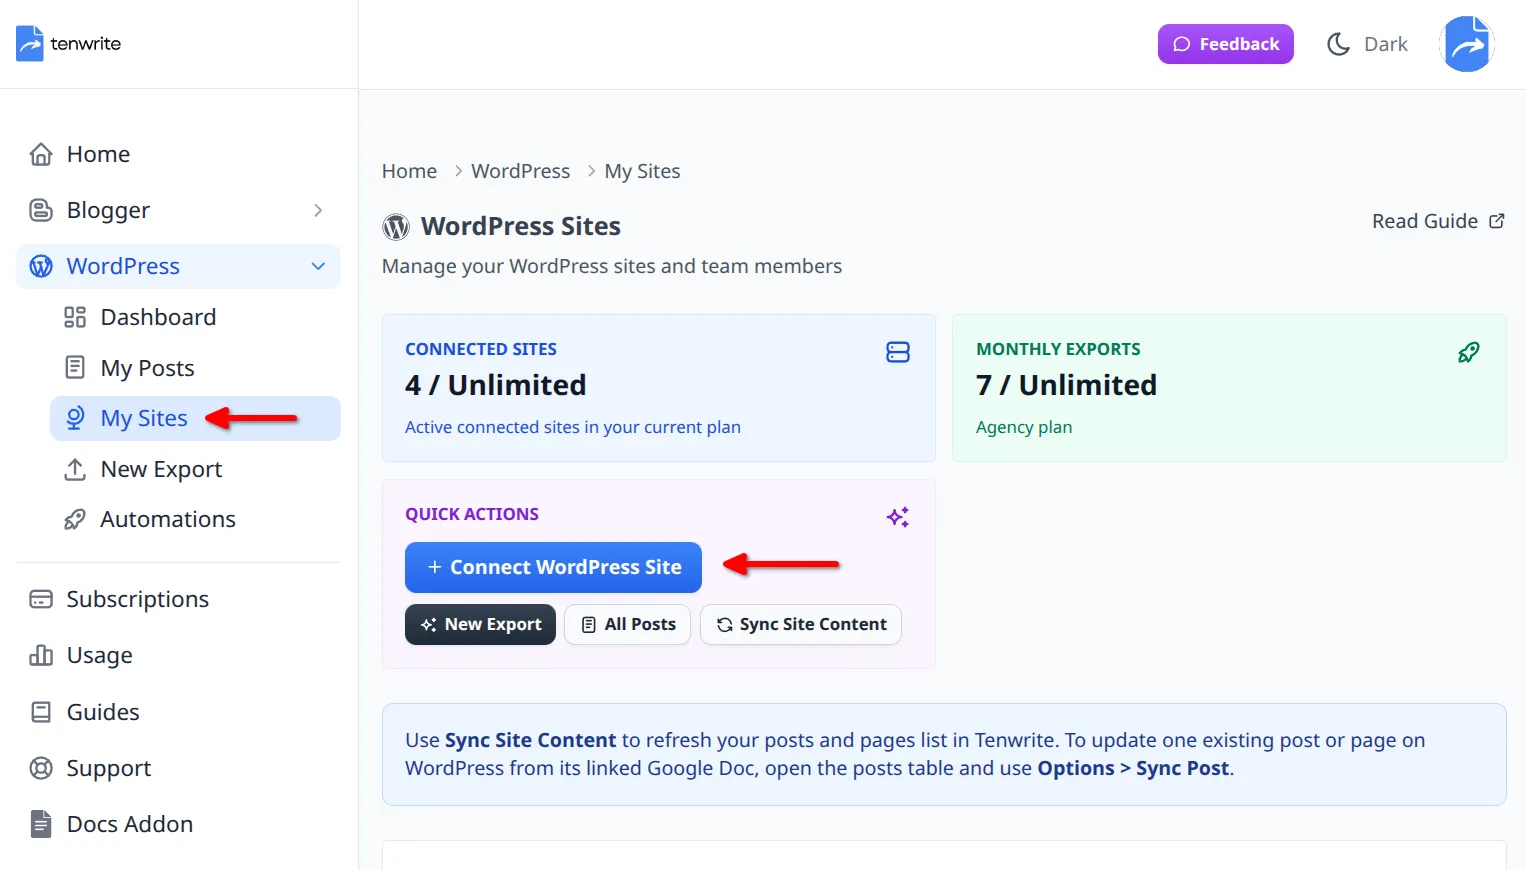The height and width of the screenshot is (870, 1526).
Task: Click the Feedback button
Action: point(1226,43)
